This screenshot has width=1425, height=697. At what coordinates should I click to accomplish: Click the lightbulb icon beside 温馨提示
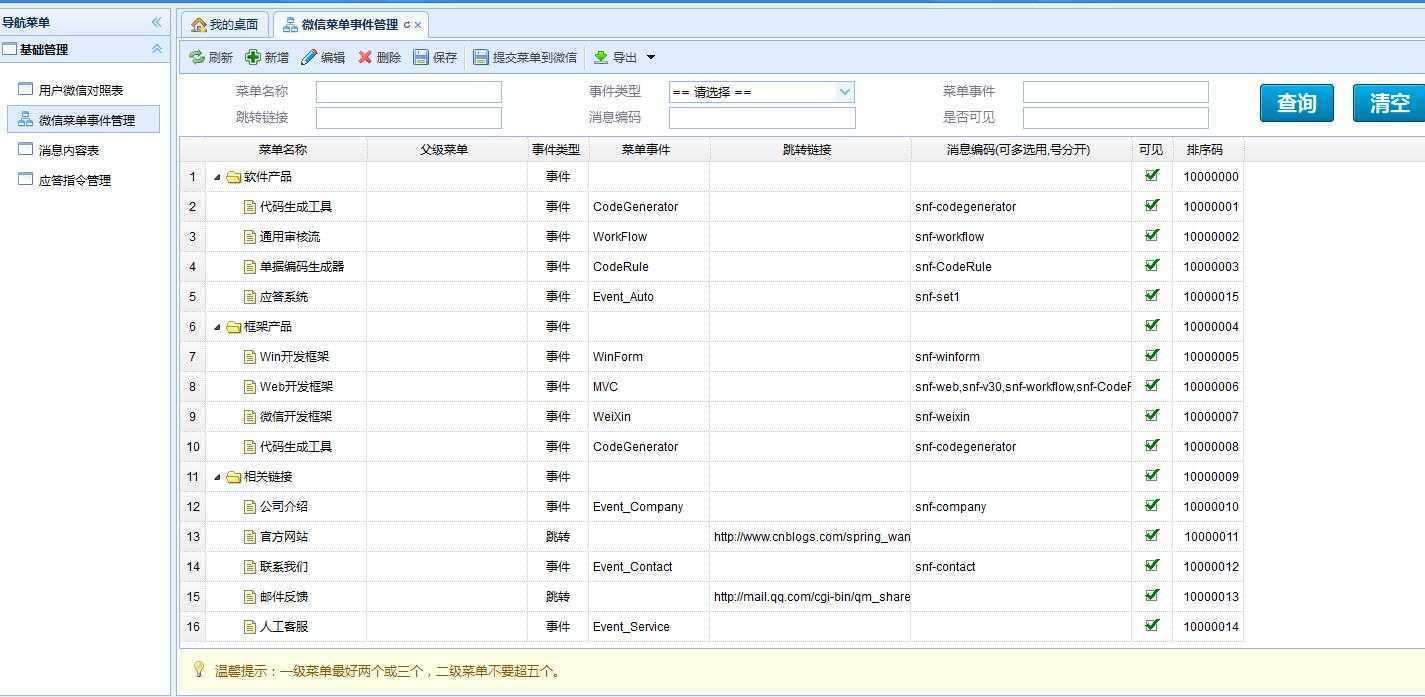point(198,669)
